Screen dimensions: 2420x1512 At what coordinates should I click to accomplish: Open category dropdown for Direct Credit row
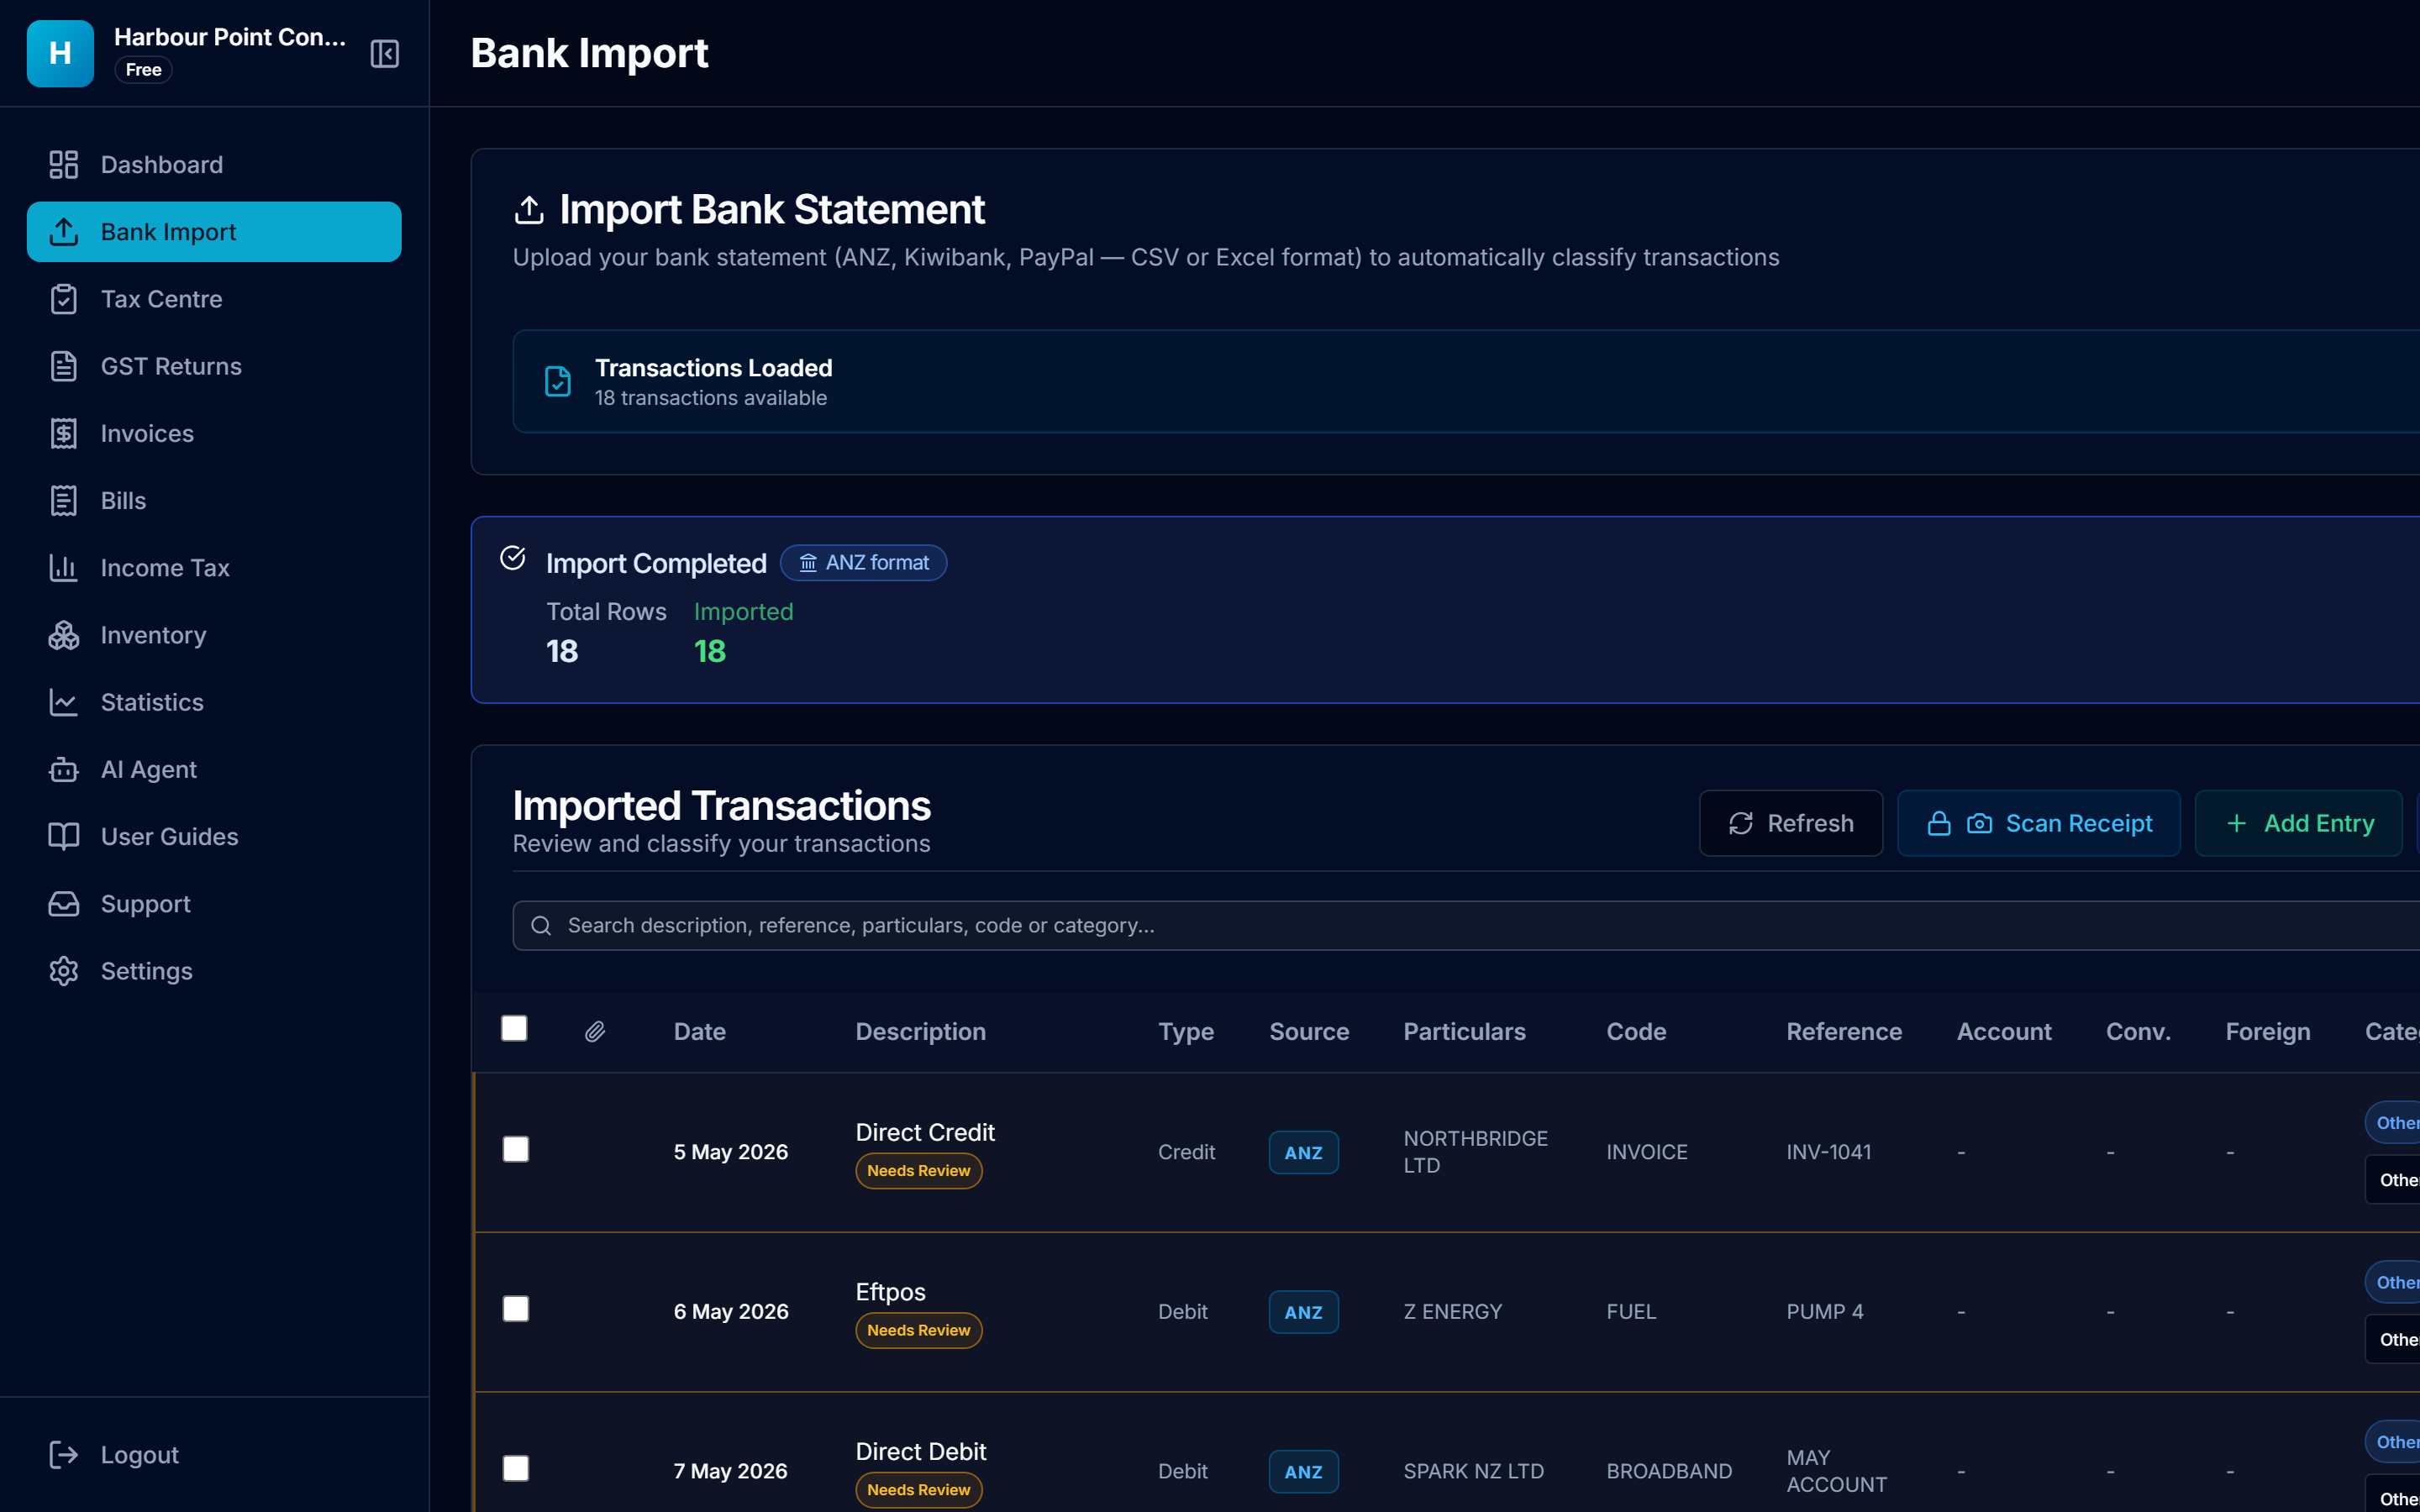pyautogui.click(x=2394, y=1180)
